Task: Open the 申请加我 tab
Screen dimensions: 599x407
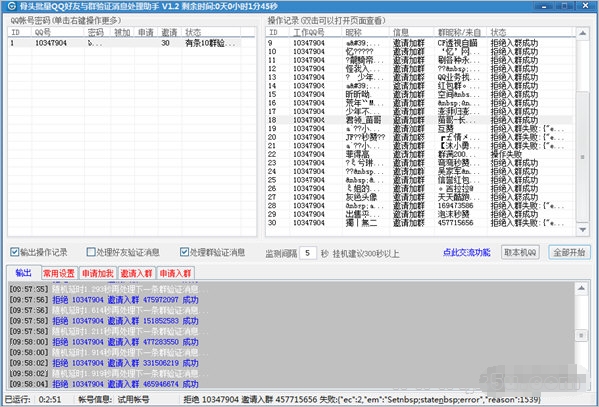Action: [x=98, y=273]
